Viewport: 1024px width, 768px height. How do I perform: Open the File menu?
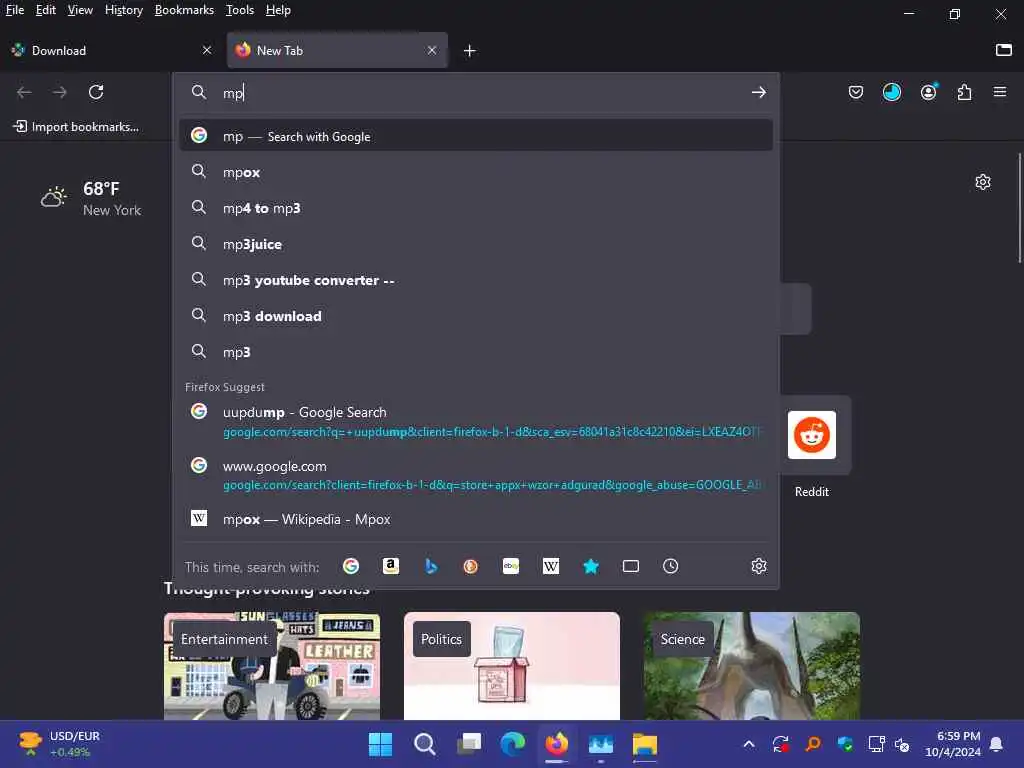pyautogui.click(x=15, y=10)
